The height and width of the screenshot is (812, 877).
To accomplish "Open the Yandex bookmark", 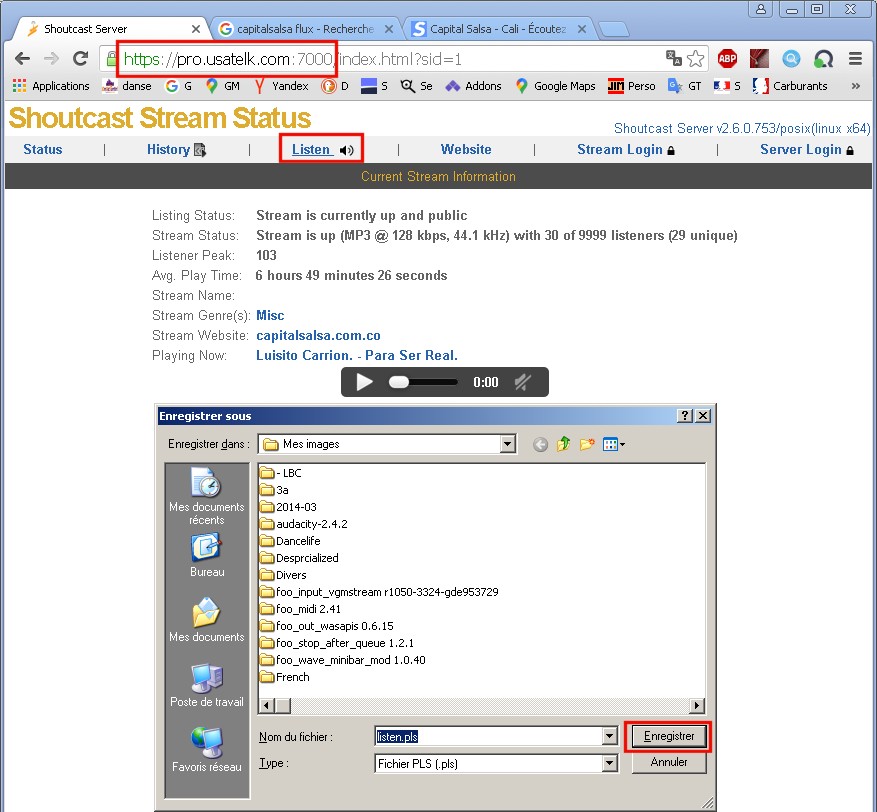I will [x=281, y=86].
